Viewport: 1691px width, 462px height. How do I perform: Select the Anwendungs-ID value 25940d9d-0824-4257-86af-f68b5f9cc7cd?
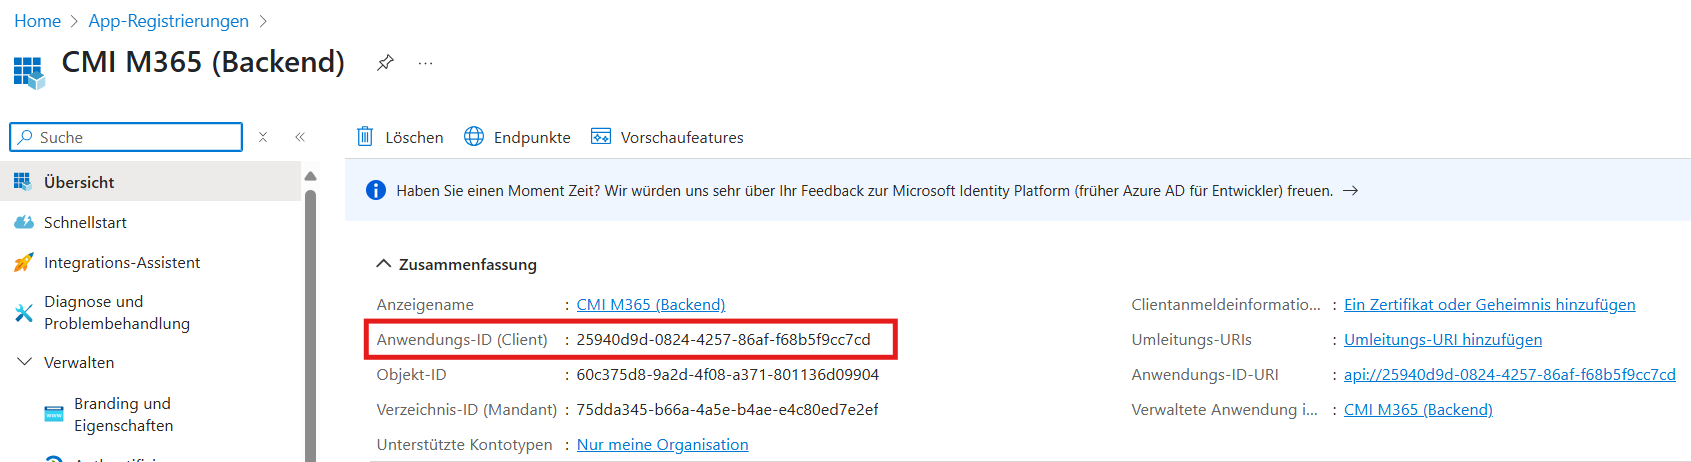click(723, 339)
